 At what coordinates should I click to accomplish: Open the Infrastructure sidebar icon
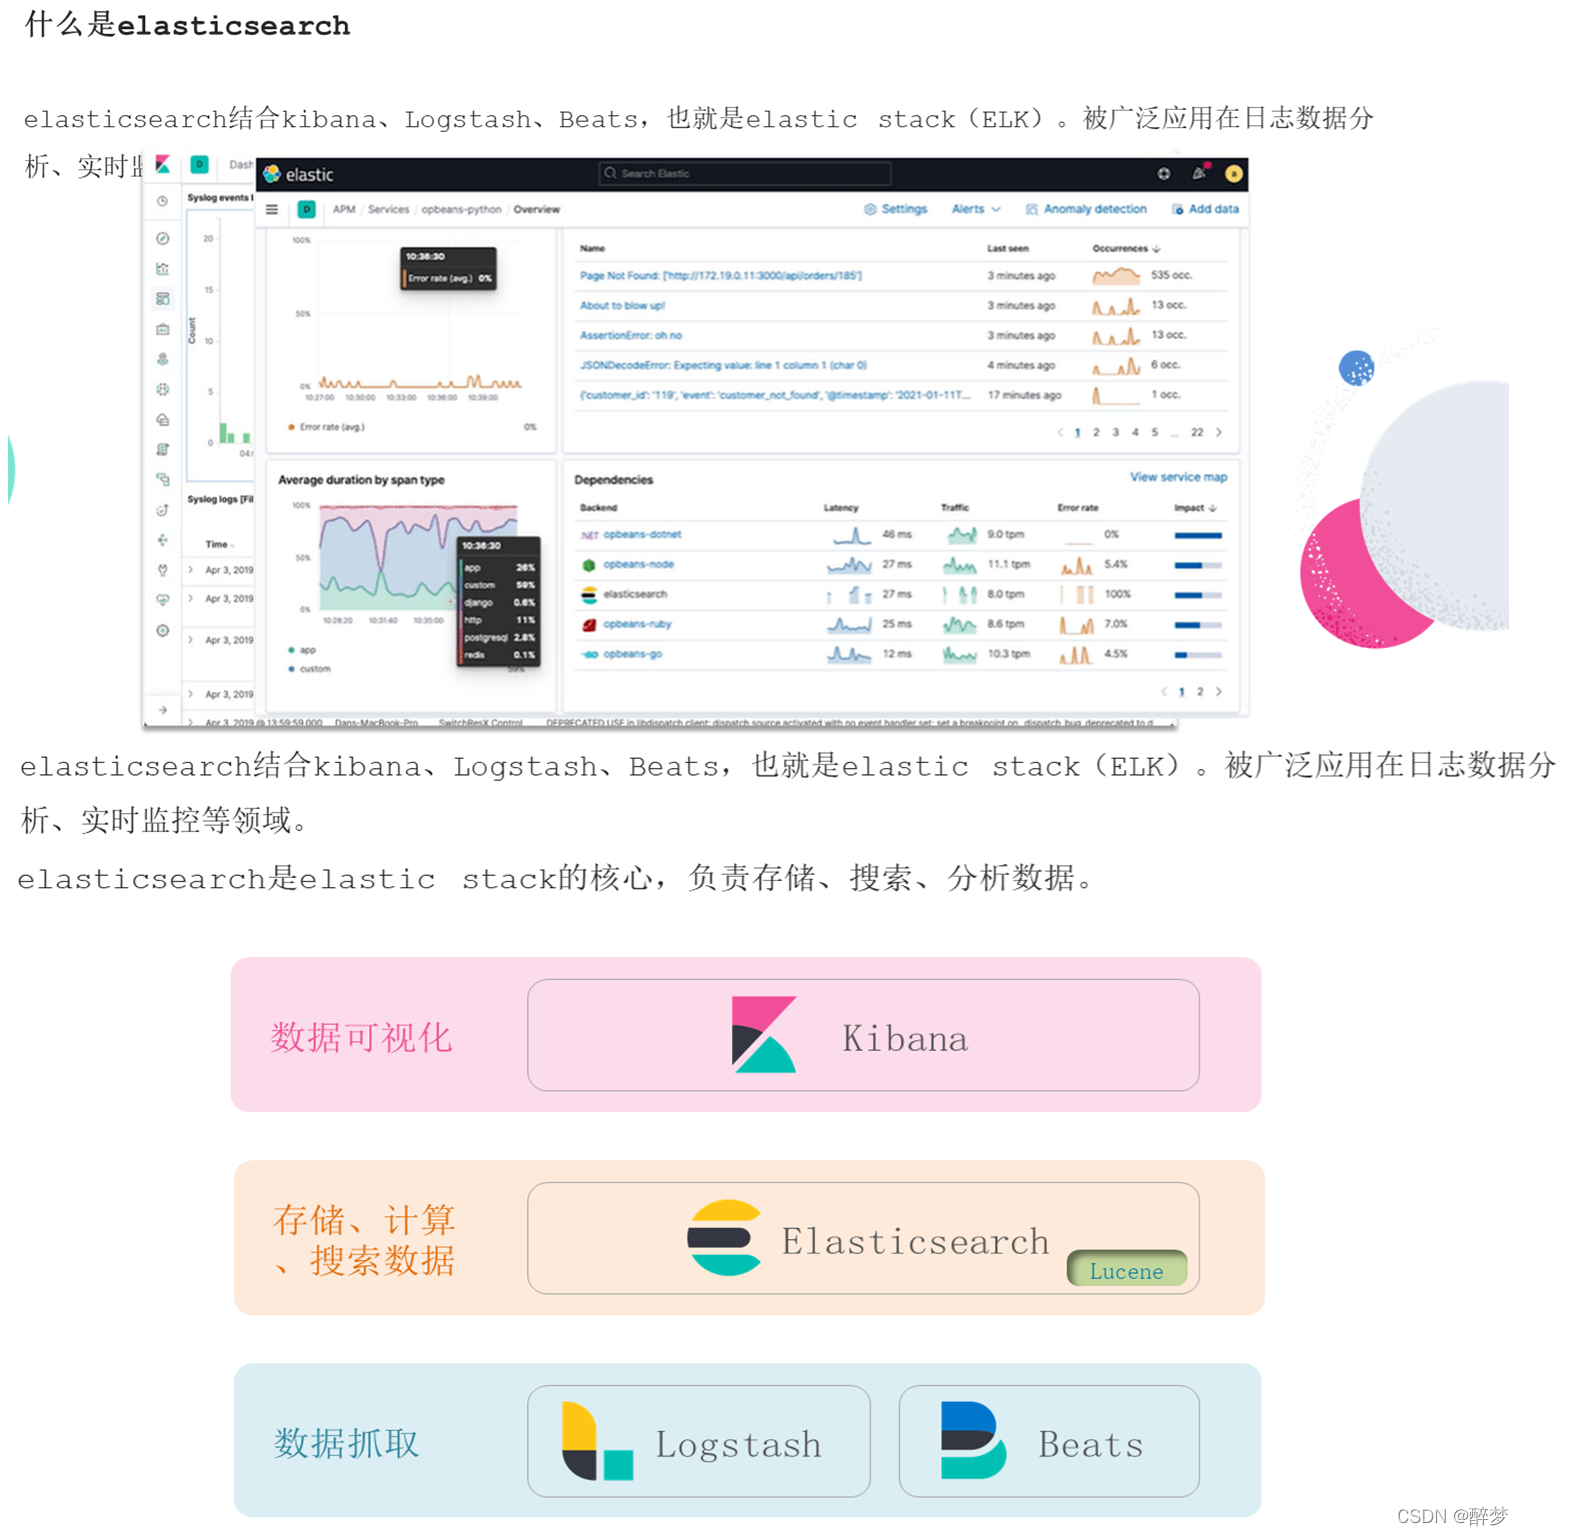(162, 420)
